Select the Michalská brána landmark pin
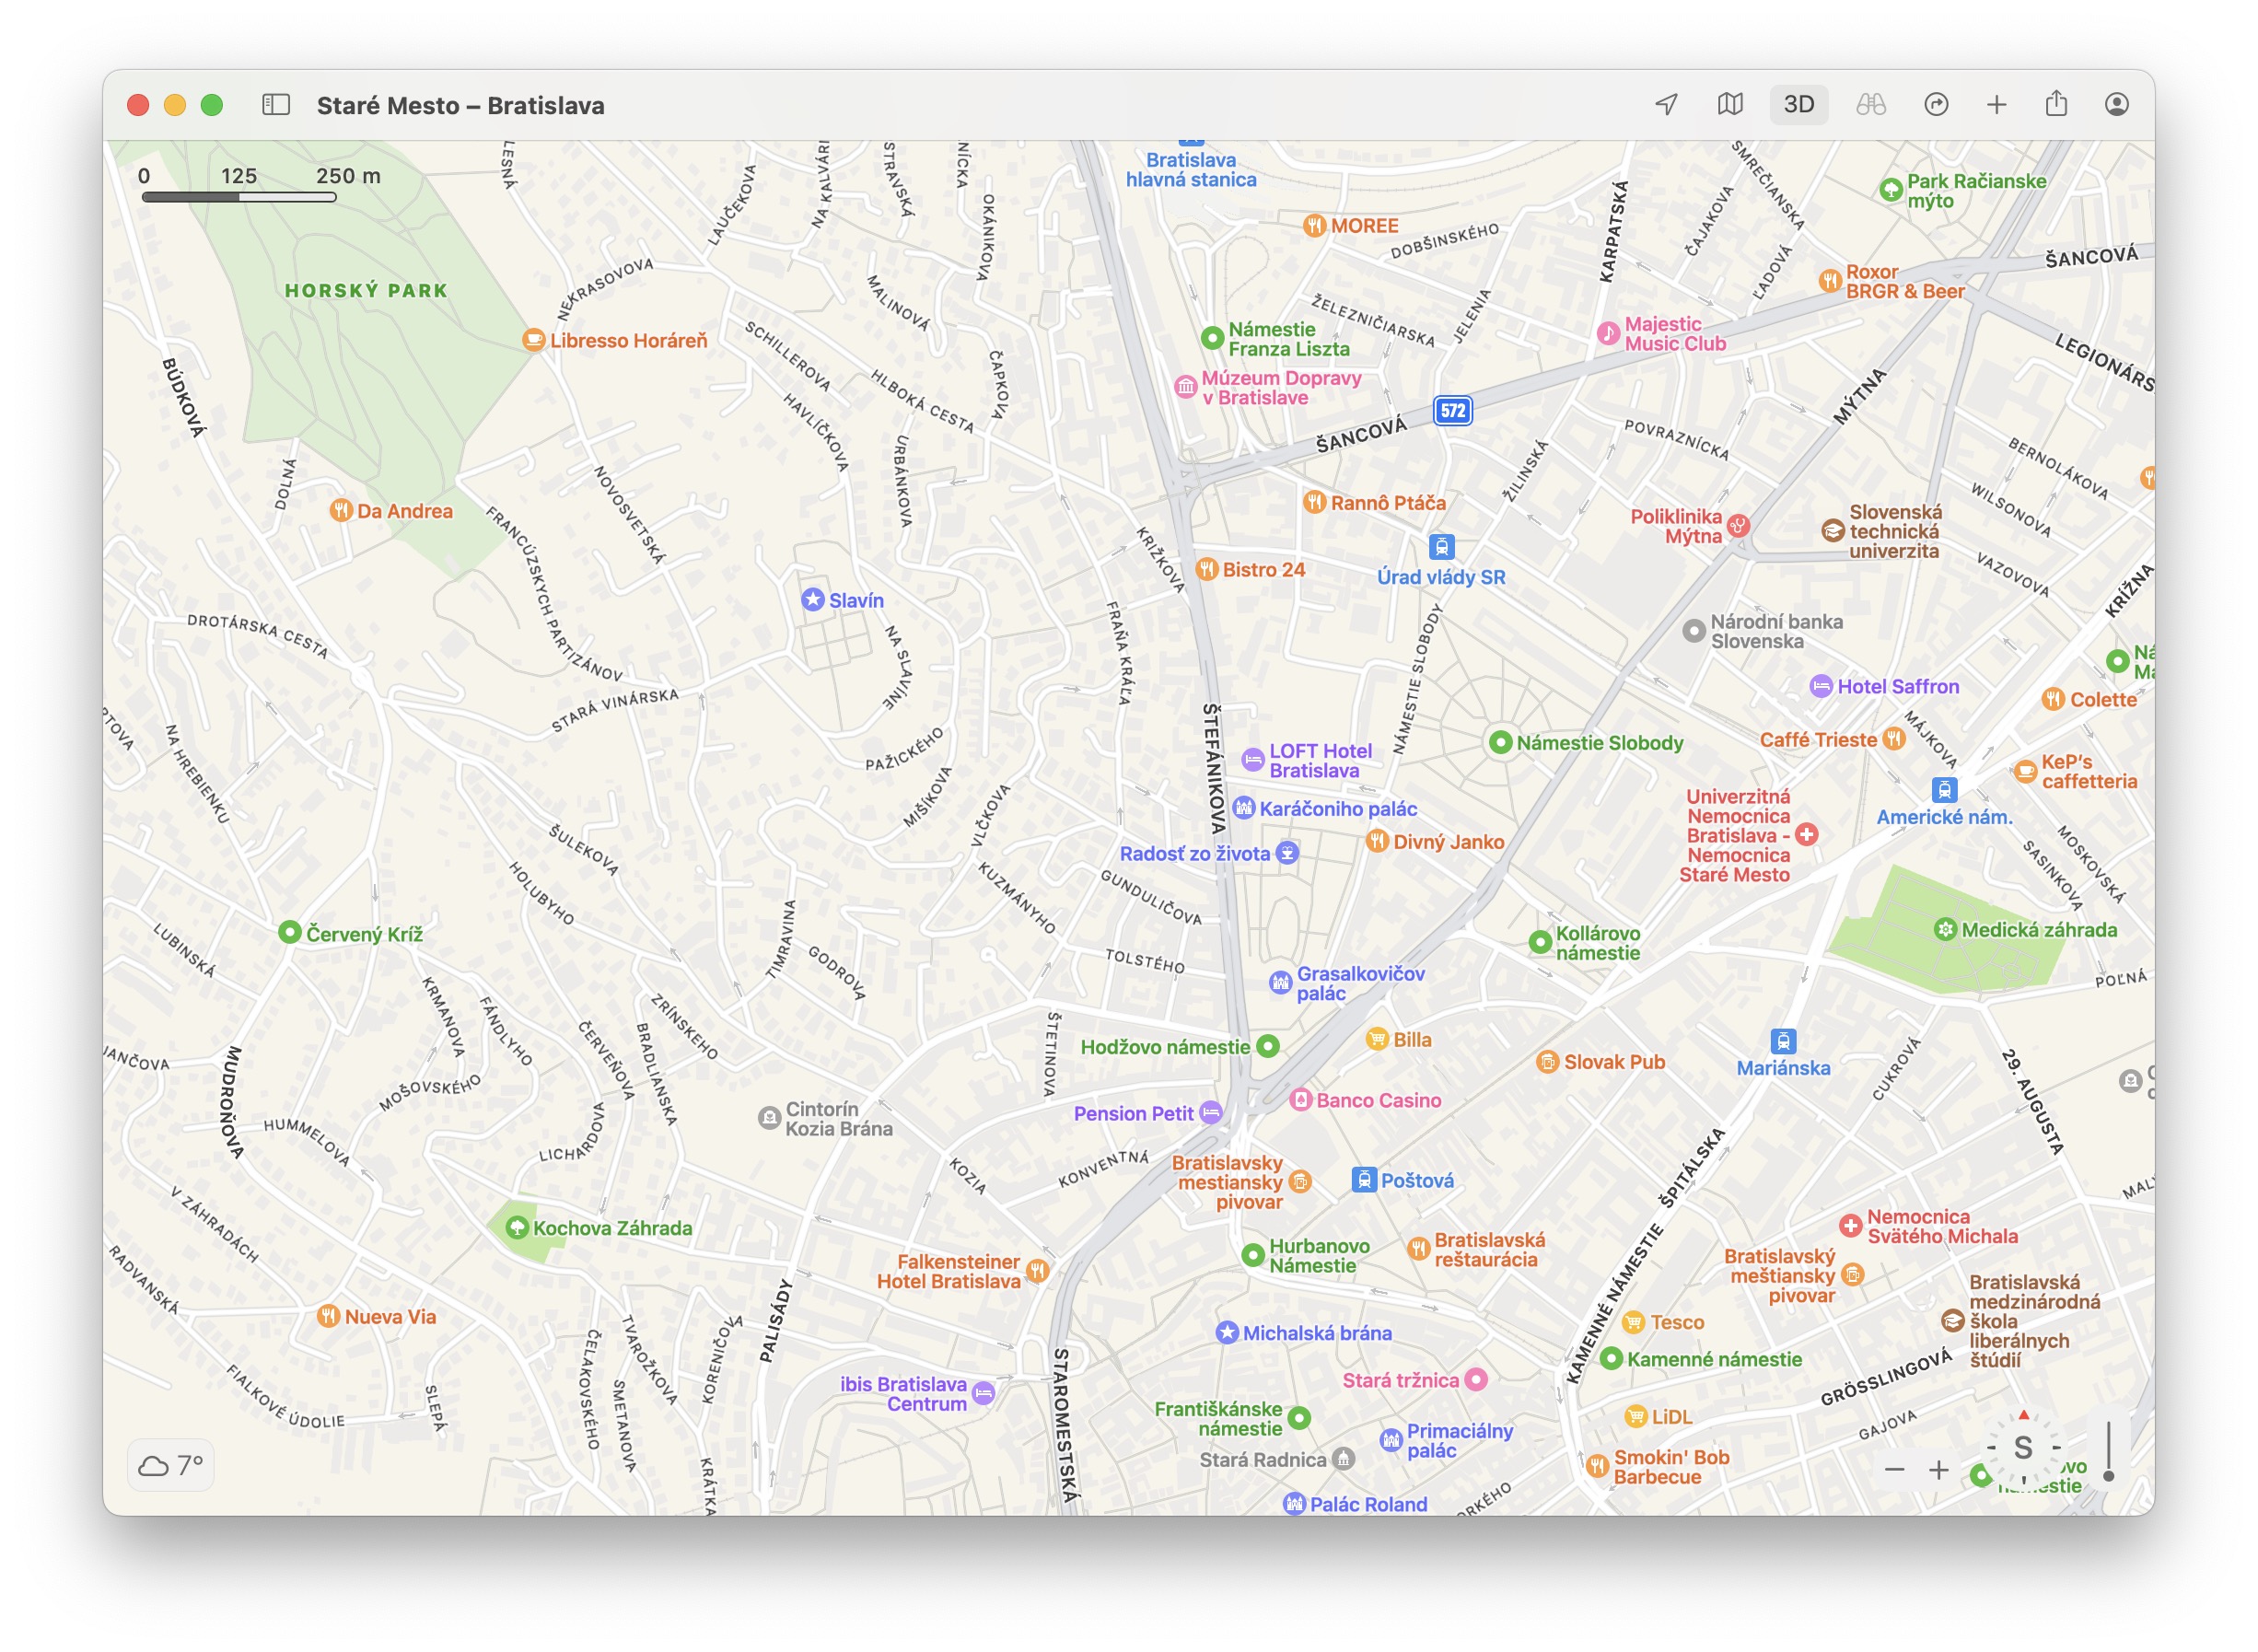2258x1652 pixels. pos(1227,1333)
